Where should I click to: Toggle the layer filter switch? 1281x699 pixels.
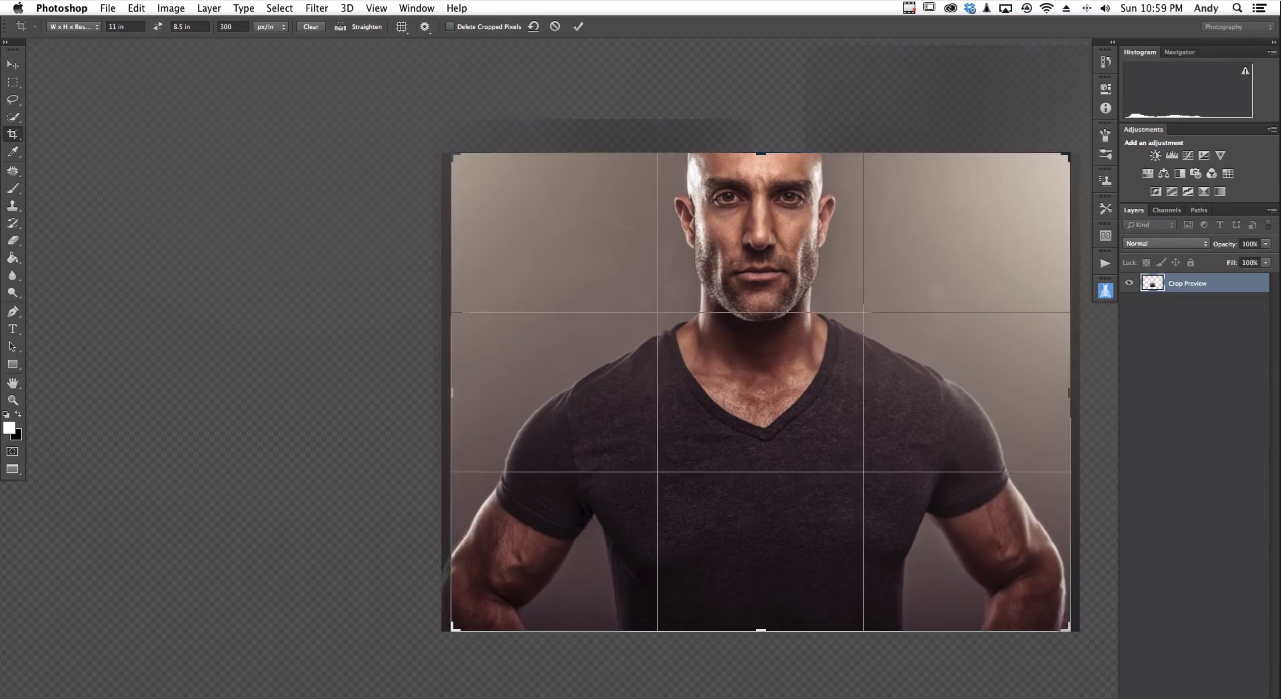(x=1267, y=225)
